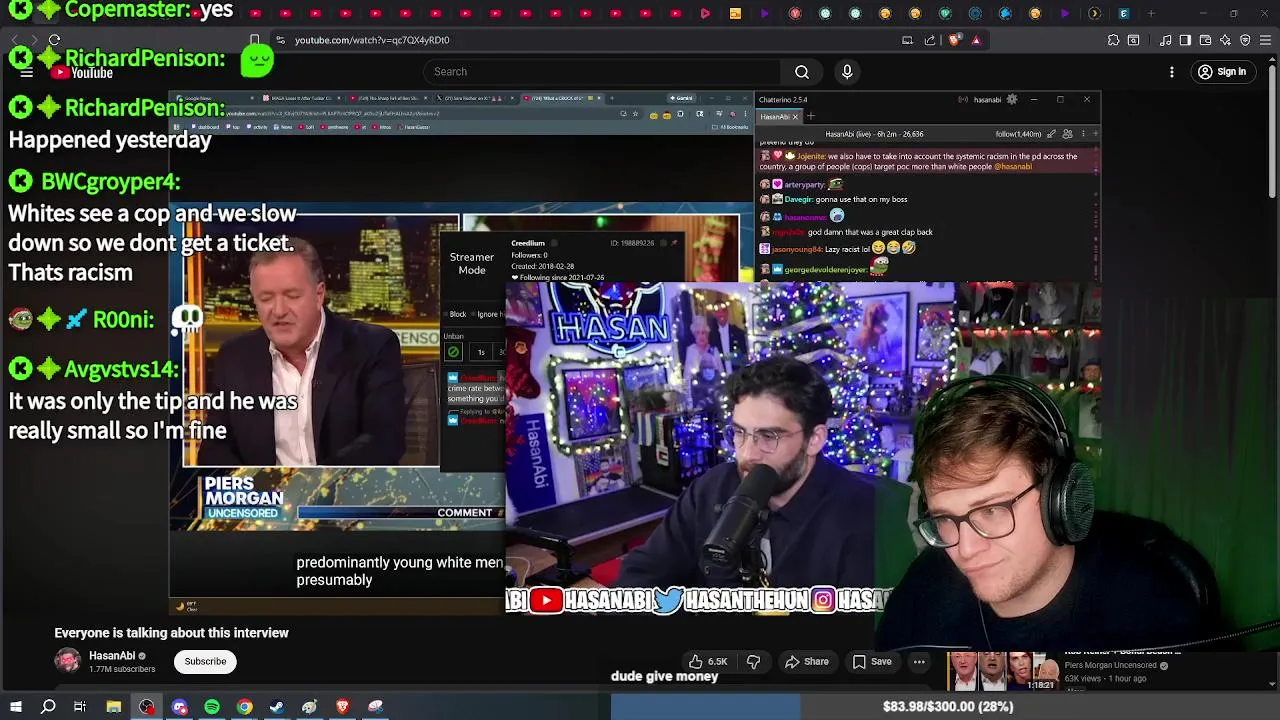Click georgedevoldenjoyer username in chat

click(824, 270)
